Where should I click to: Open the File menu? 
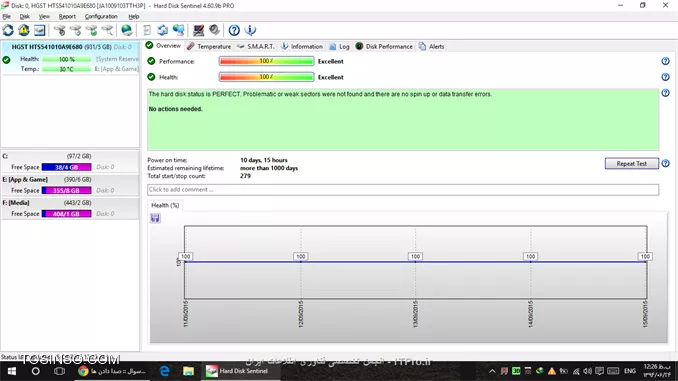click(6, 16)
